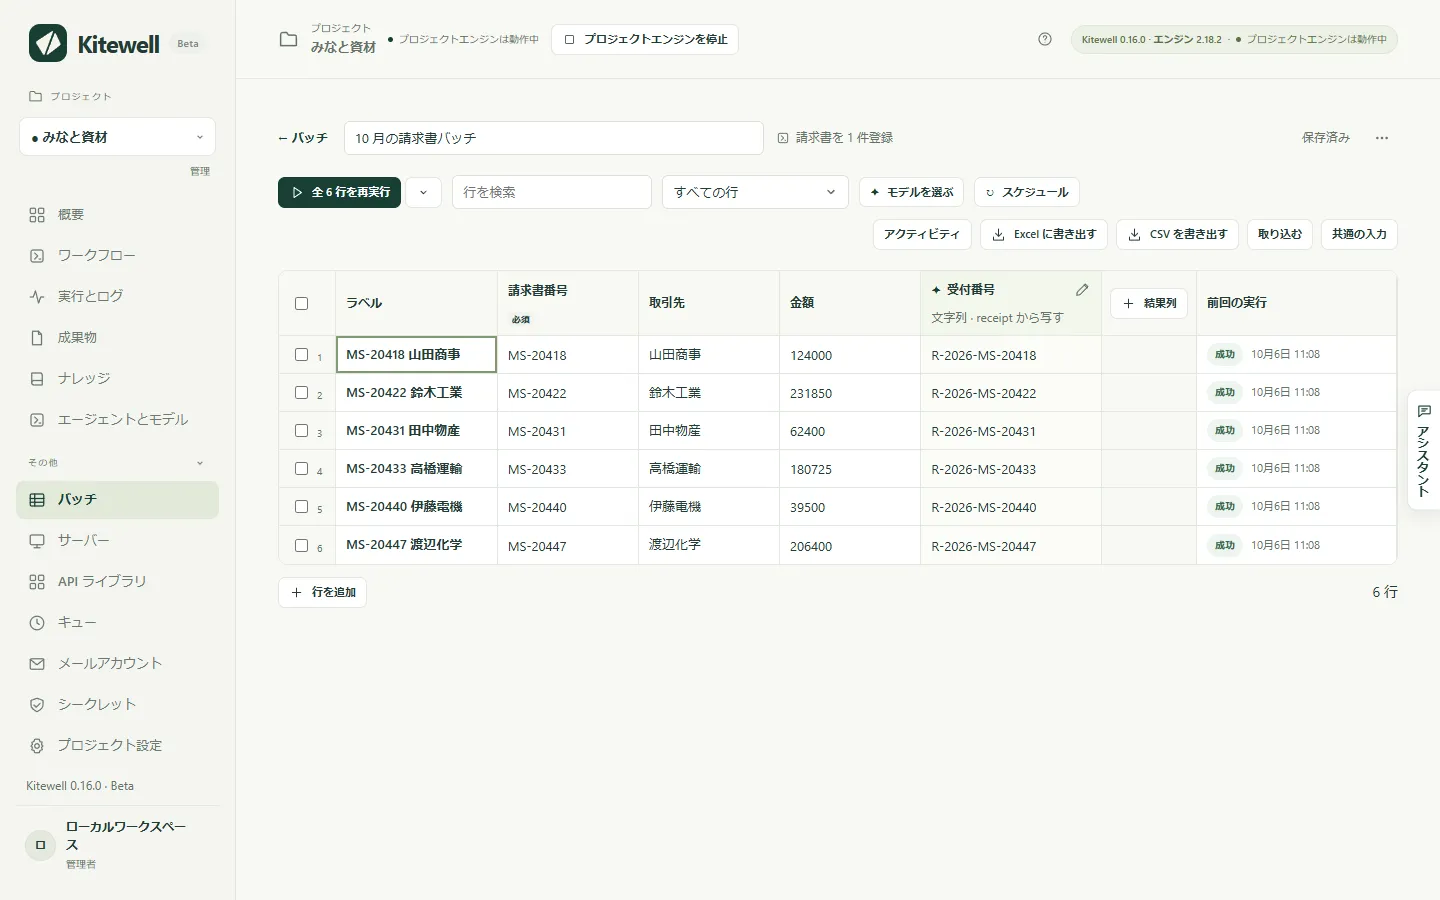1440x900 pixels.
Task: Navigate to ナレッジ section
Action: coord(117,379)
